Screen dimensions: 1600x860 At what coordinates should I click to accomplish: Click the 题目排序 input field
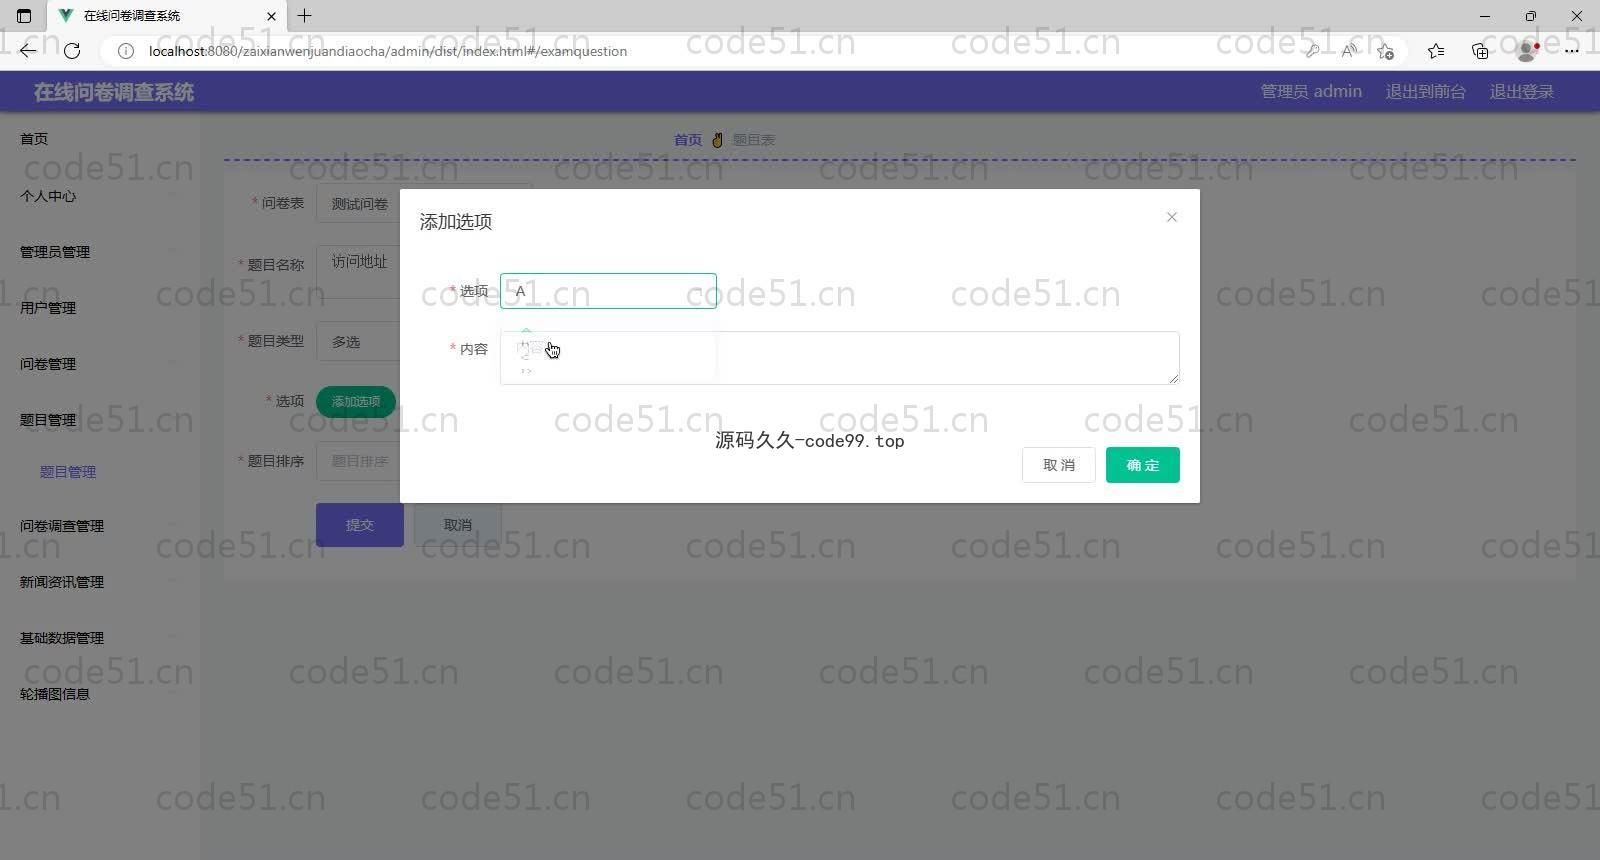(x=358, y=461)
